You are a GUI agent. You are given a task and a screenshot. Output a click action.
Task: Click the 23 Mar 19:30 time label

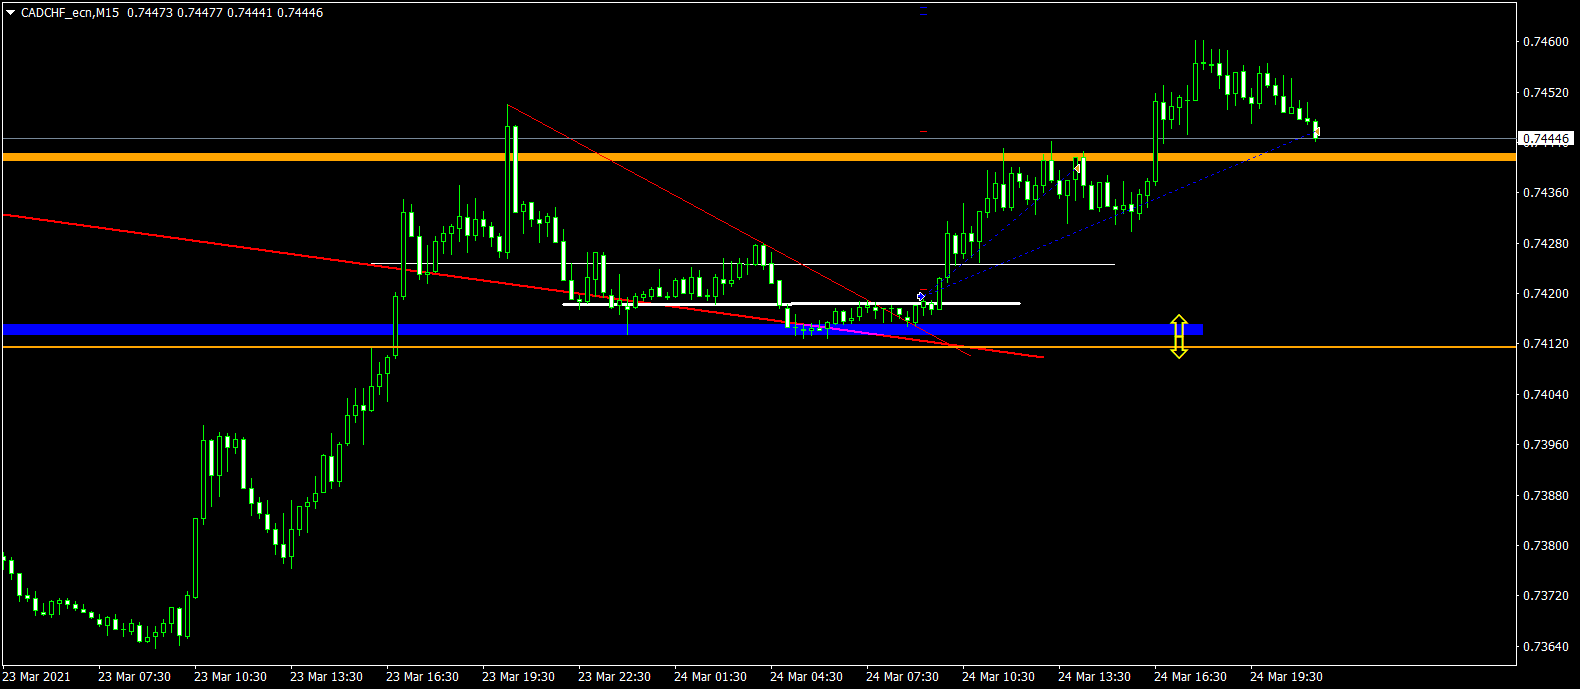(519, 677)
